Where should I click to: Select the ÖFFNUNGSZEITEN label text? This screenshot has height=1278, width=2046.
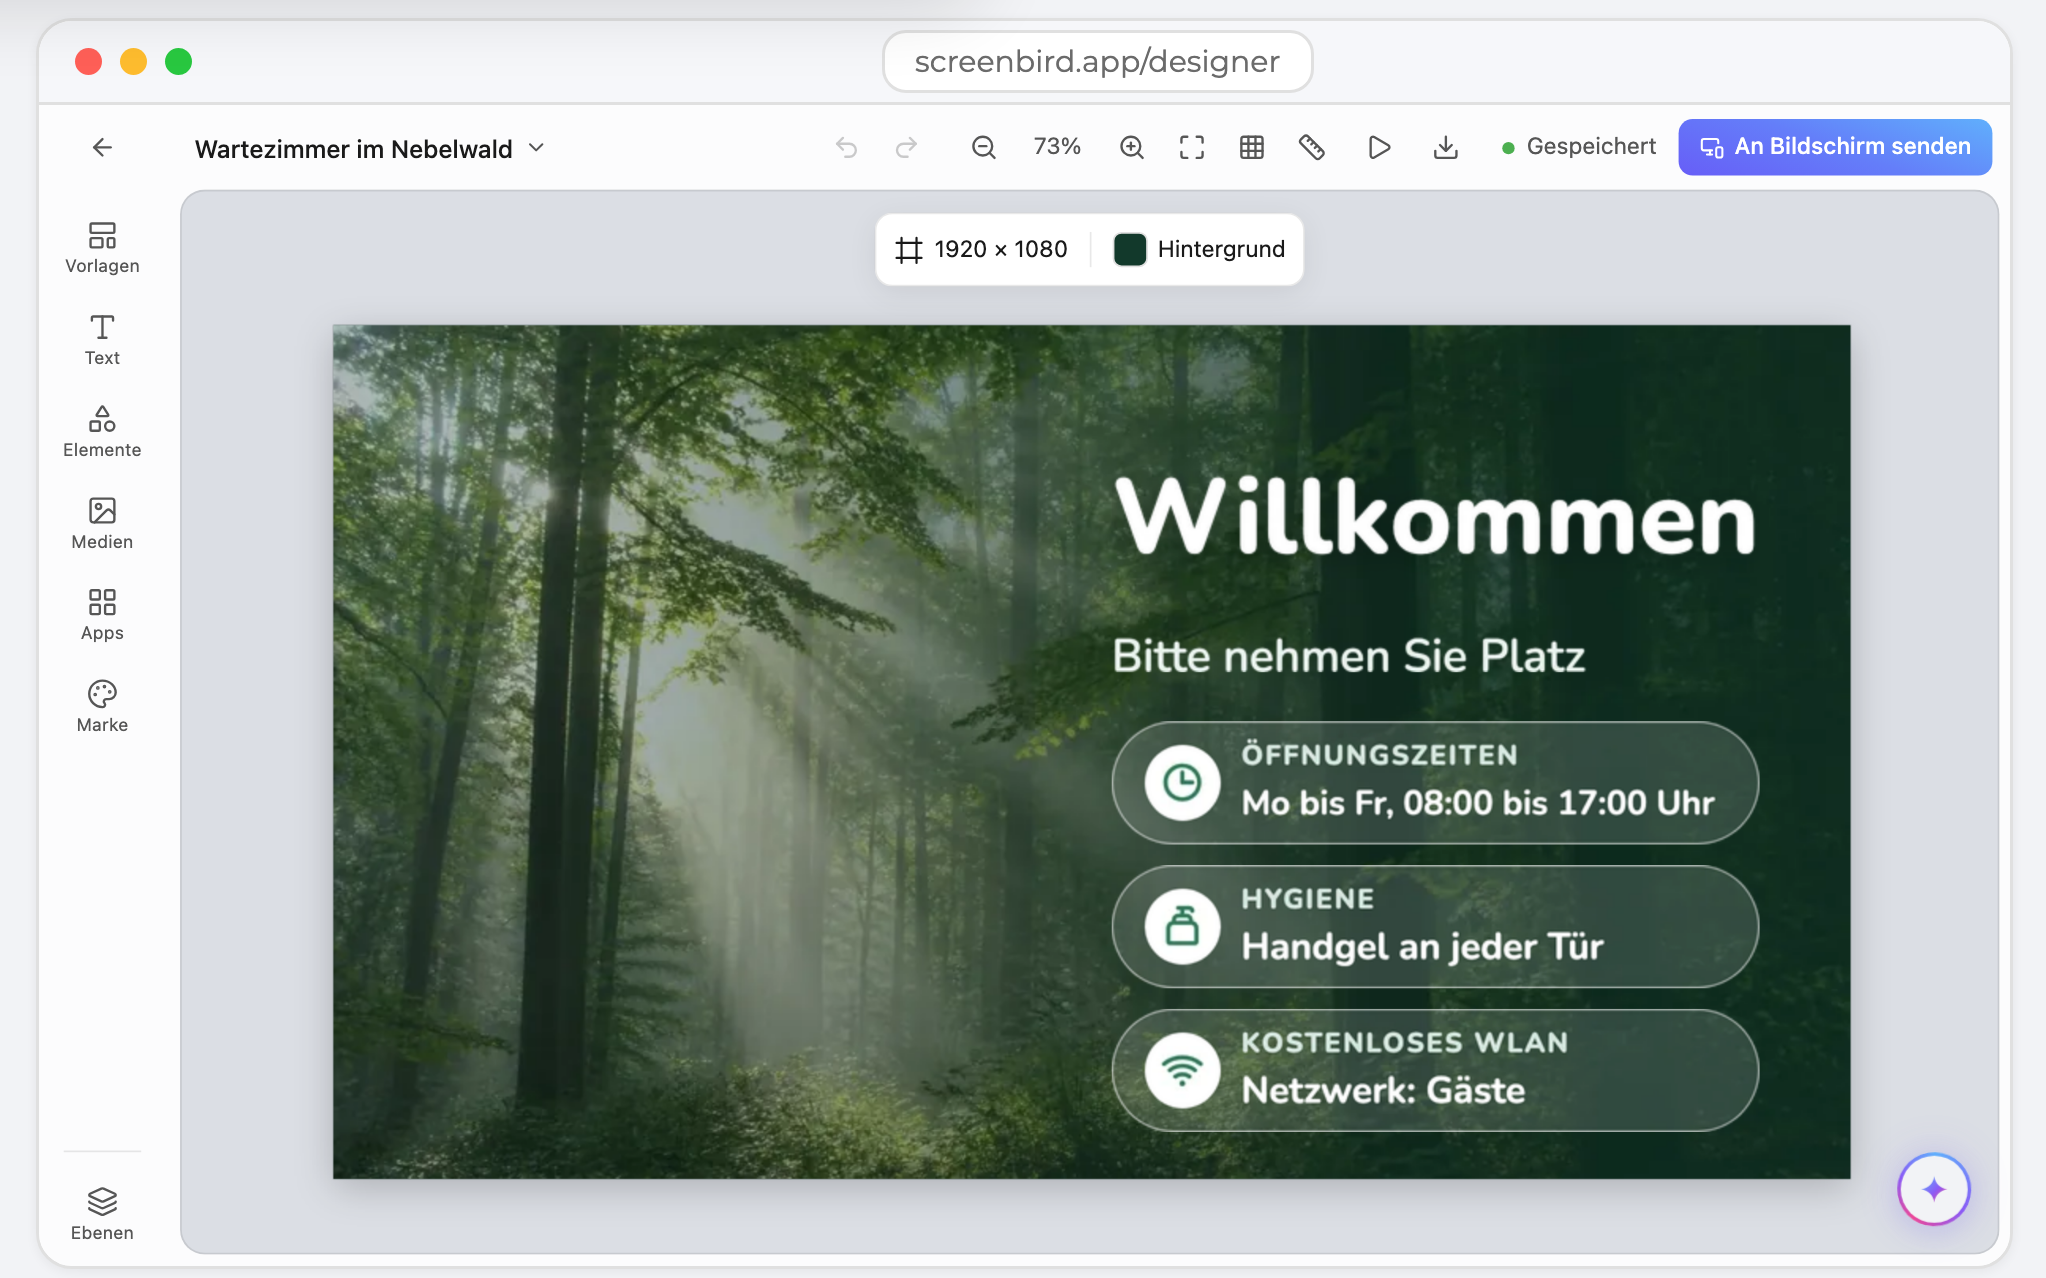(1380, 755)
